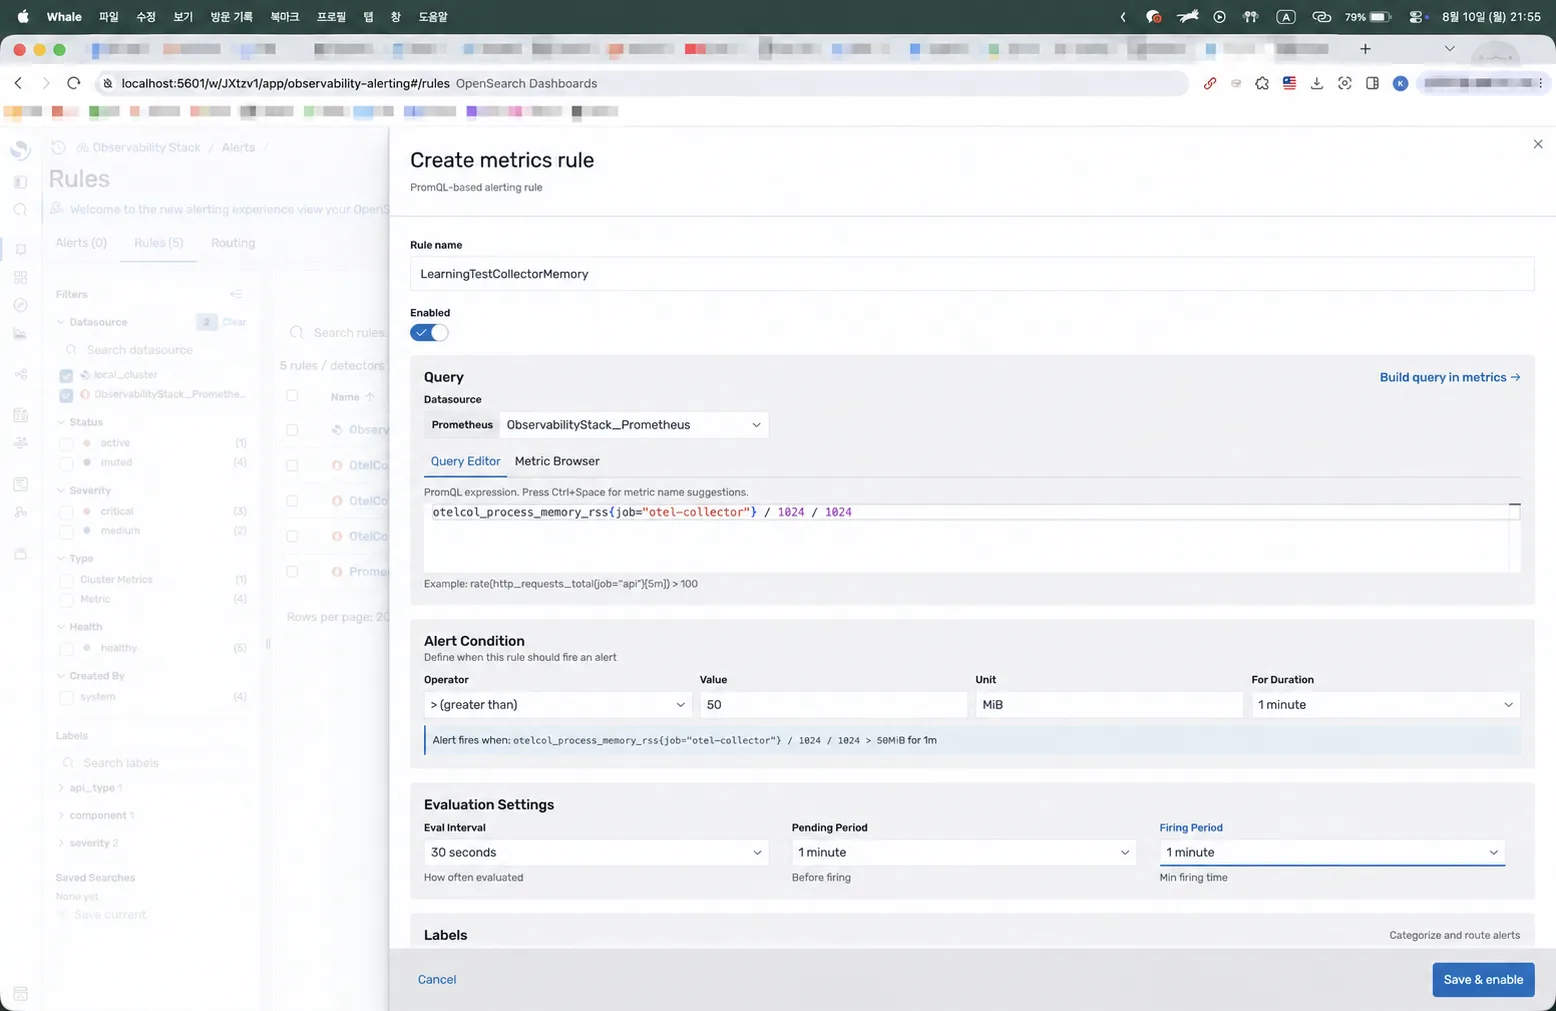The height and width of the screenshot is (1011, 1556).
Task: Check the system Created By filter
Action: coord(66,697)
